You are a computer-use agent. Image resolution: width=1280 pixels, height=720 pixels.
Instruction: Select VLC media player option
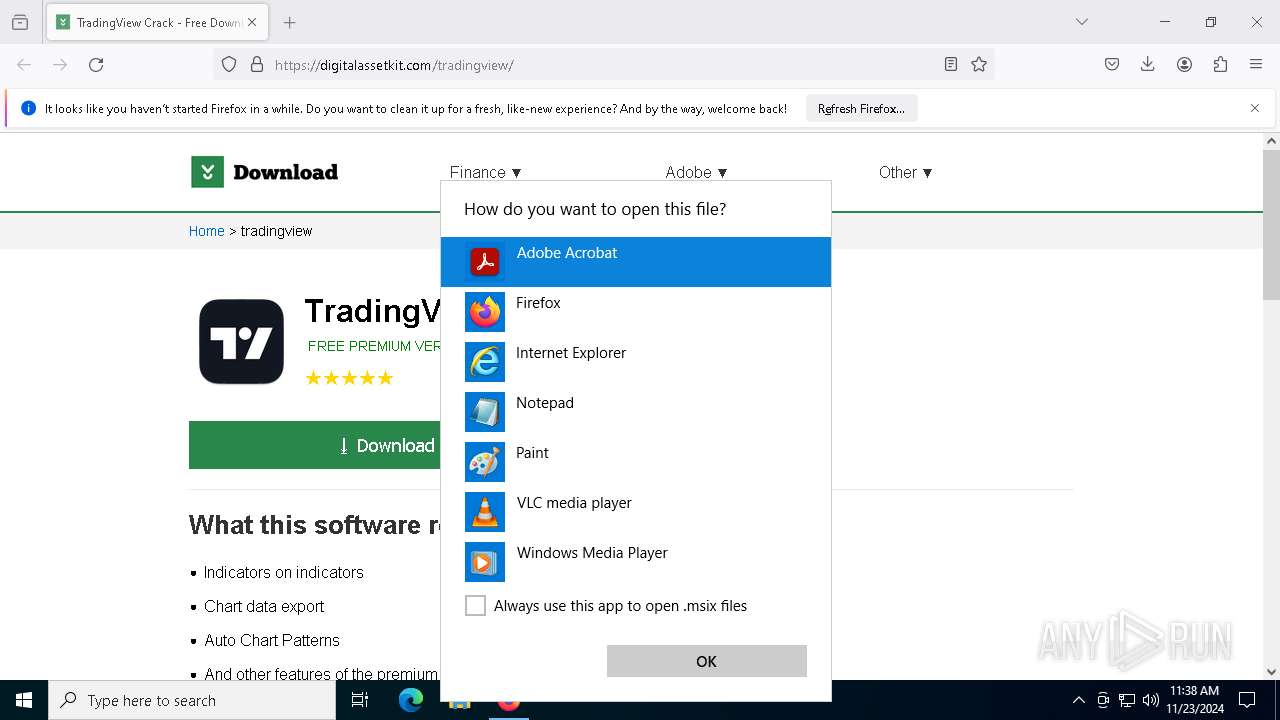coord(635,512)
